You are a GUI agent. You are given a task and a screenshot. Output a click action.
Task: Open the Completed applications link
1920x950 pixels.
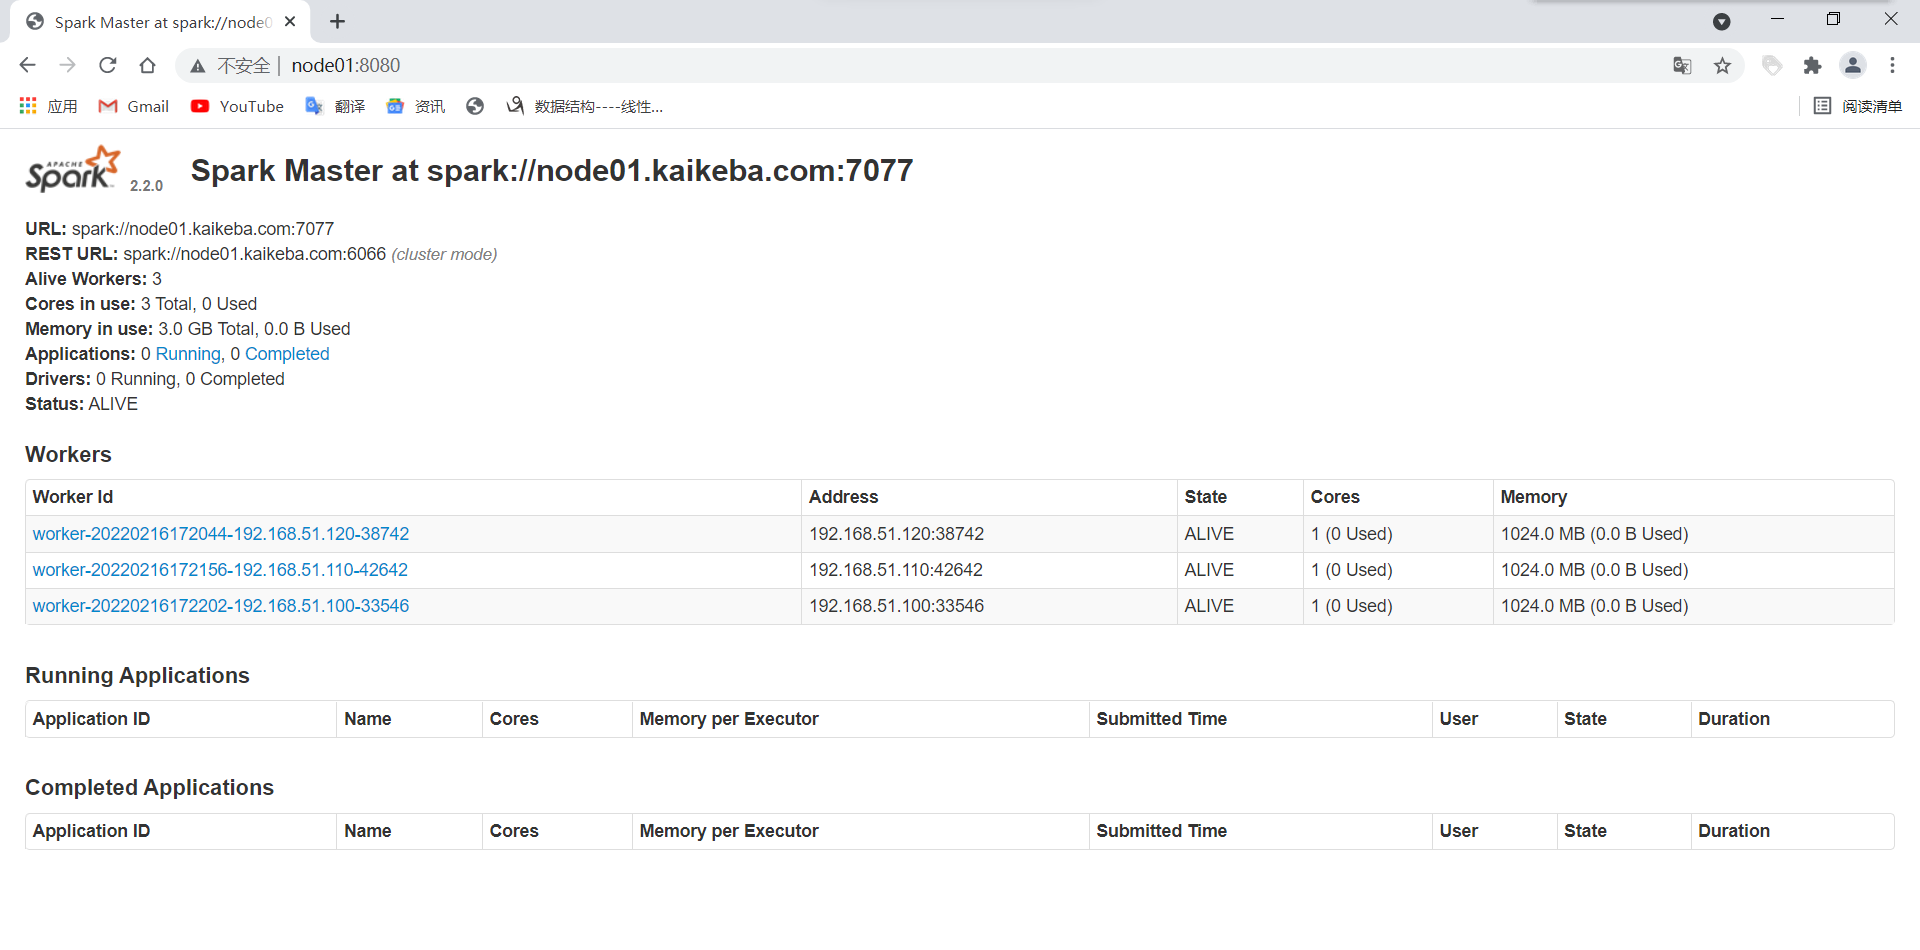287,354
